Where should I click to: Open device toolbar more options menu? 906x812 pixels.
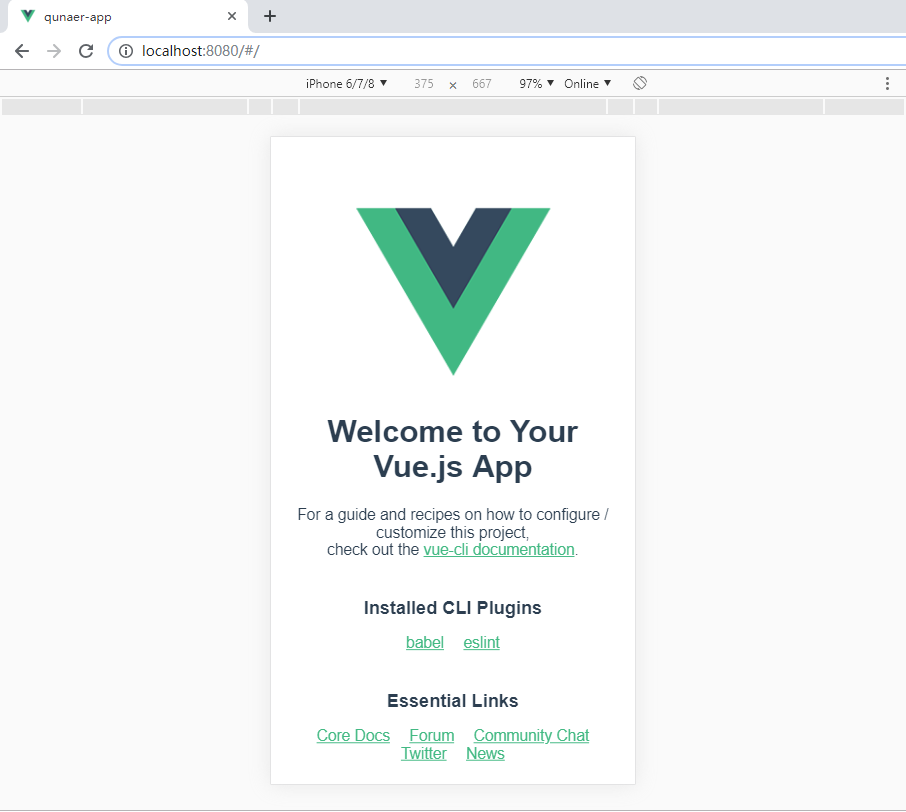(887, 84)
